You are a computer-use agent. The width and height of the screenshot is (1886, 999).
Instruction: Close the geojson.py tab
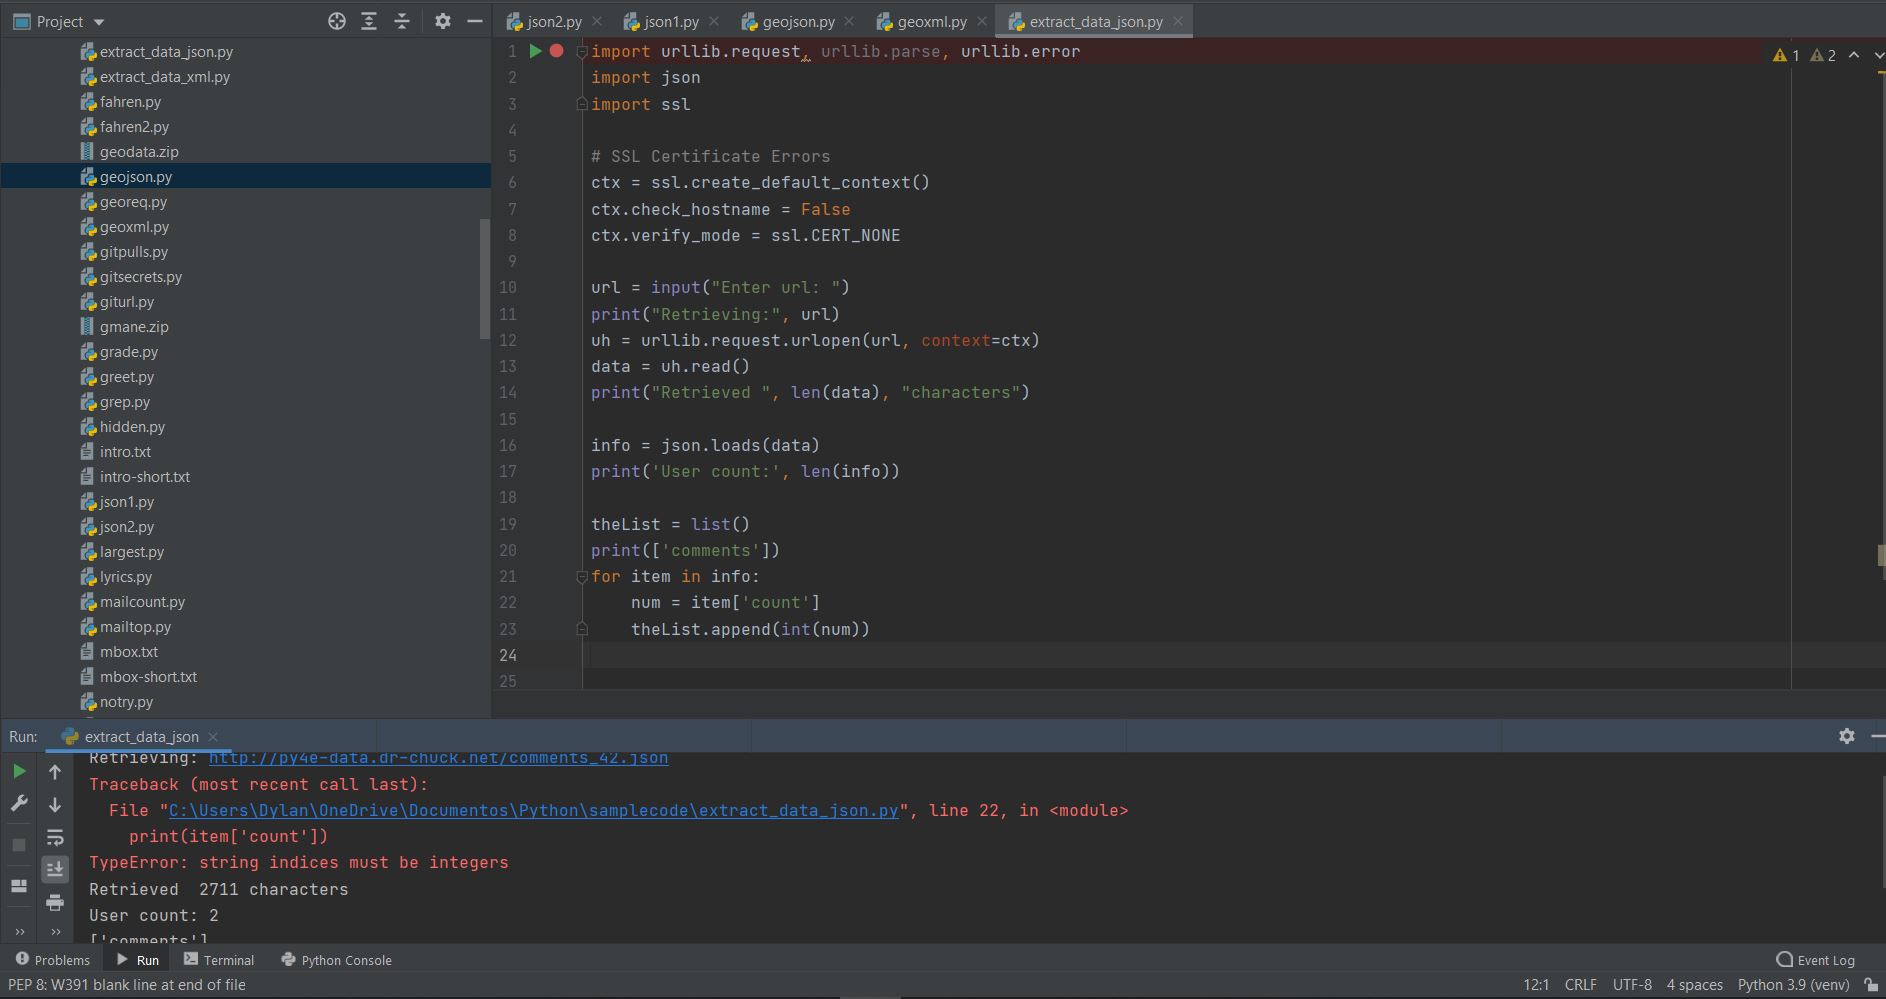click(849, 21)
